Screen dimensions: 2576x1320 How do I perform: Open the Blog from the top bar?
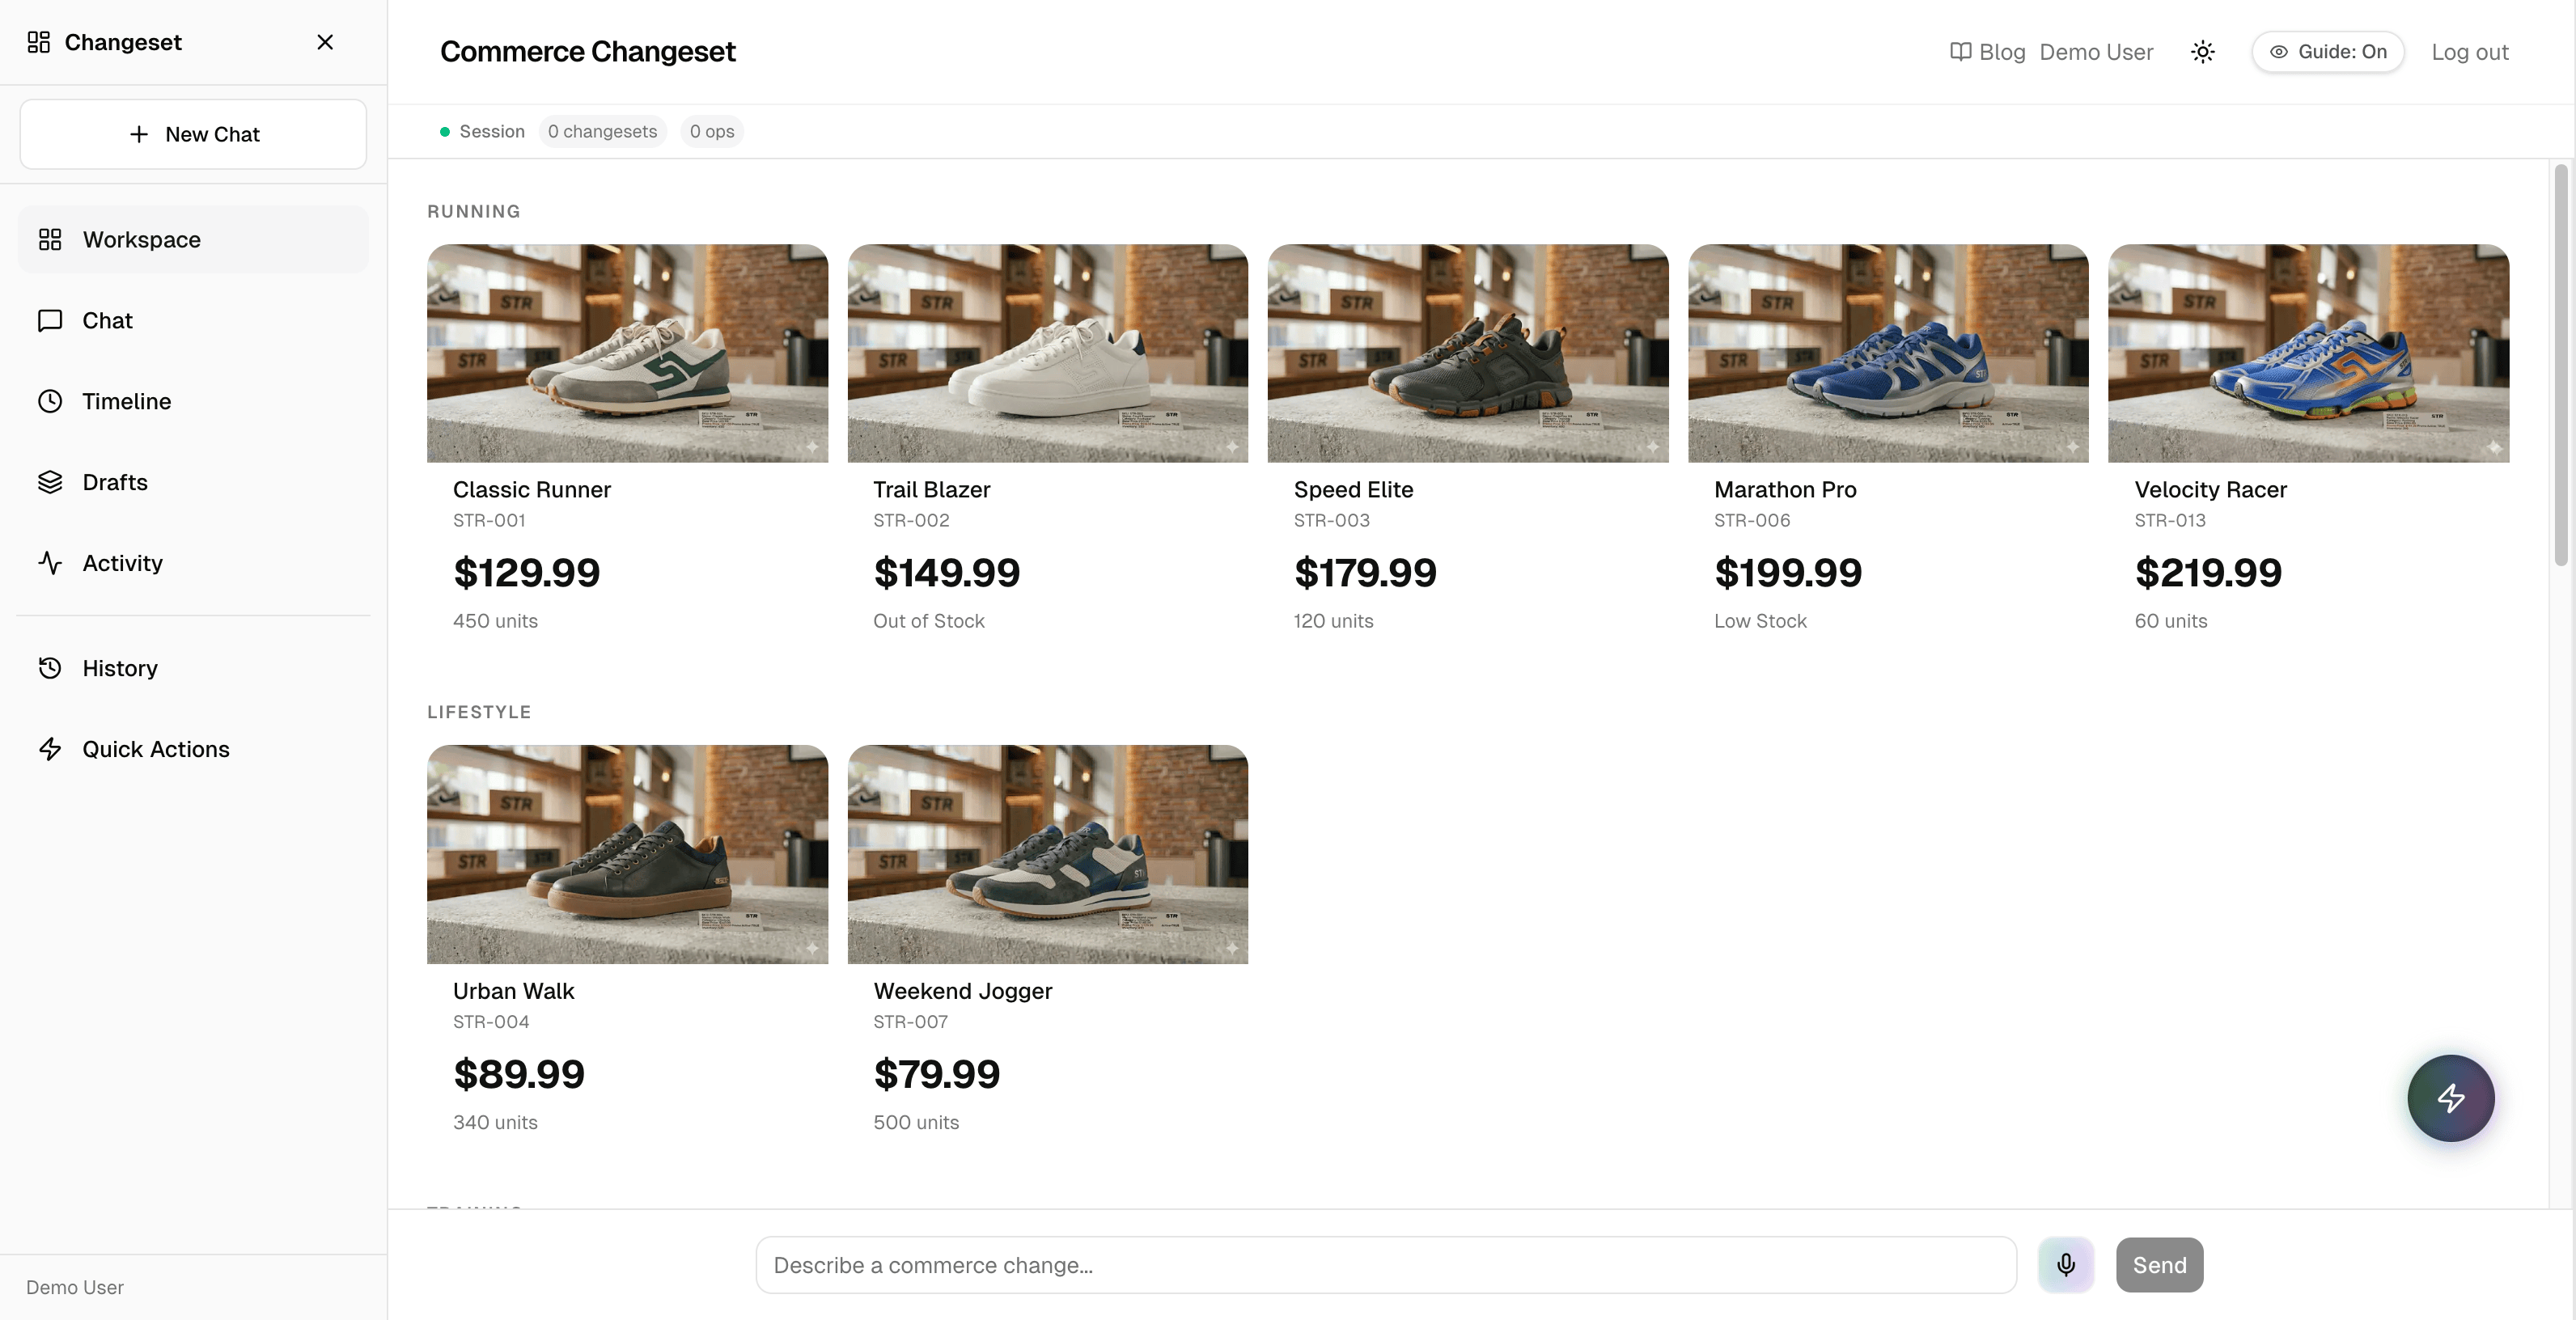click(x=1988, y=51)
